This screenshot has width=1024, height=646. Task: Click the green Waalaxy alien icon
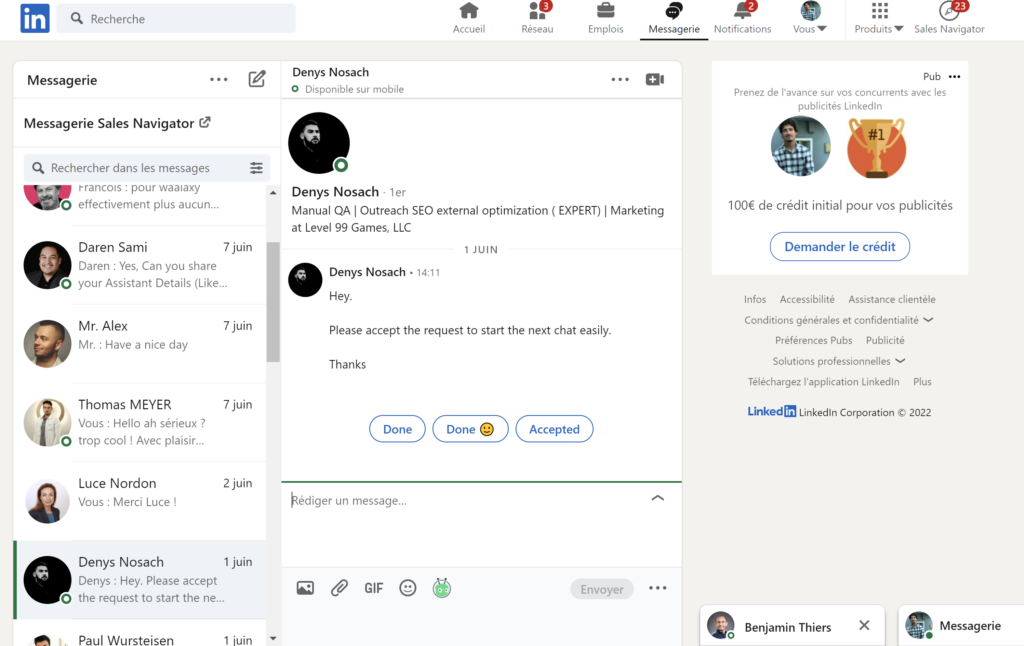coord(442,589)
